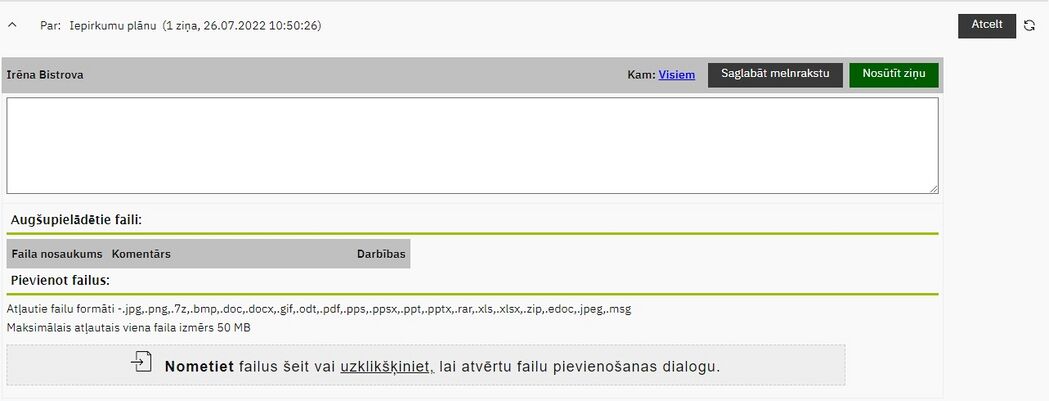
Task: Click the Kam: recipient label
Action: coord(641,75)
